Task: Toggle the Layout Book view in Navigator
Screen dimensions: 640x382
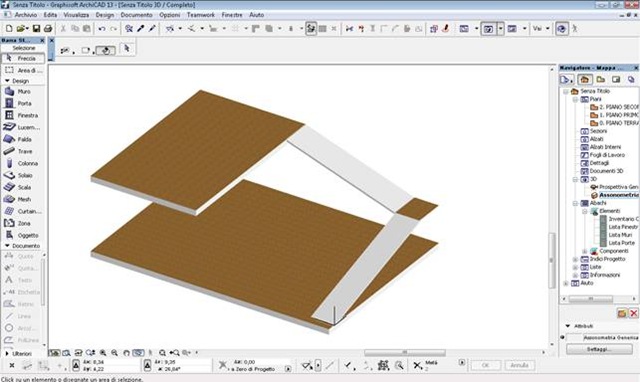Action: click(616, 80)
